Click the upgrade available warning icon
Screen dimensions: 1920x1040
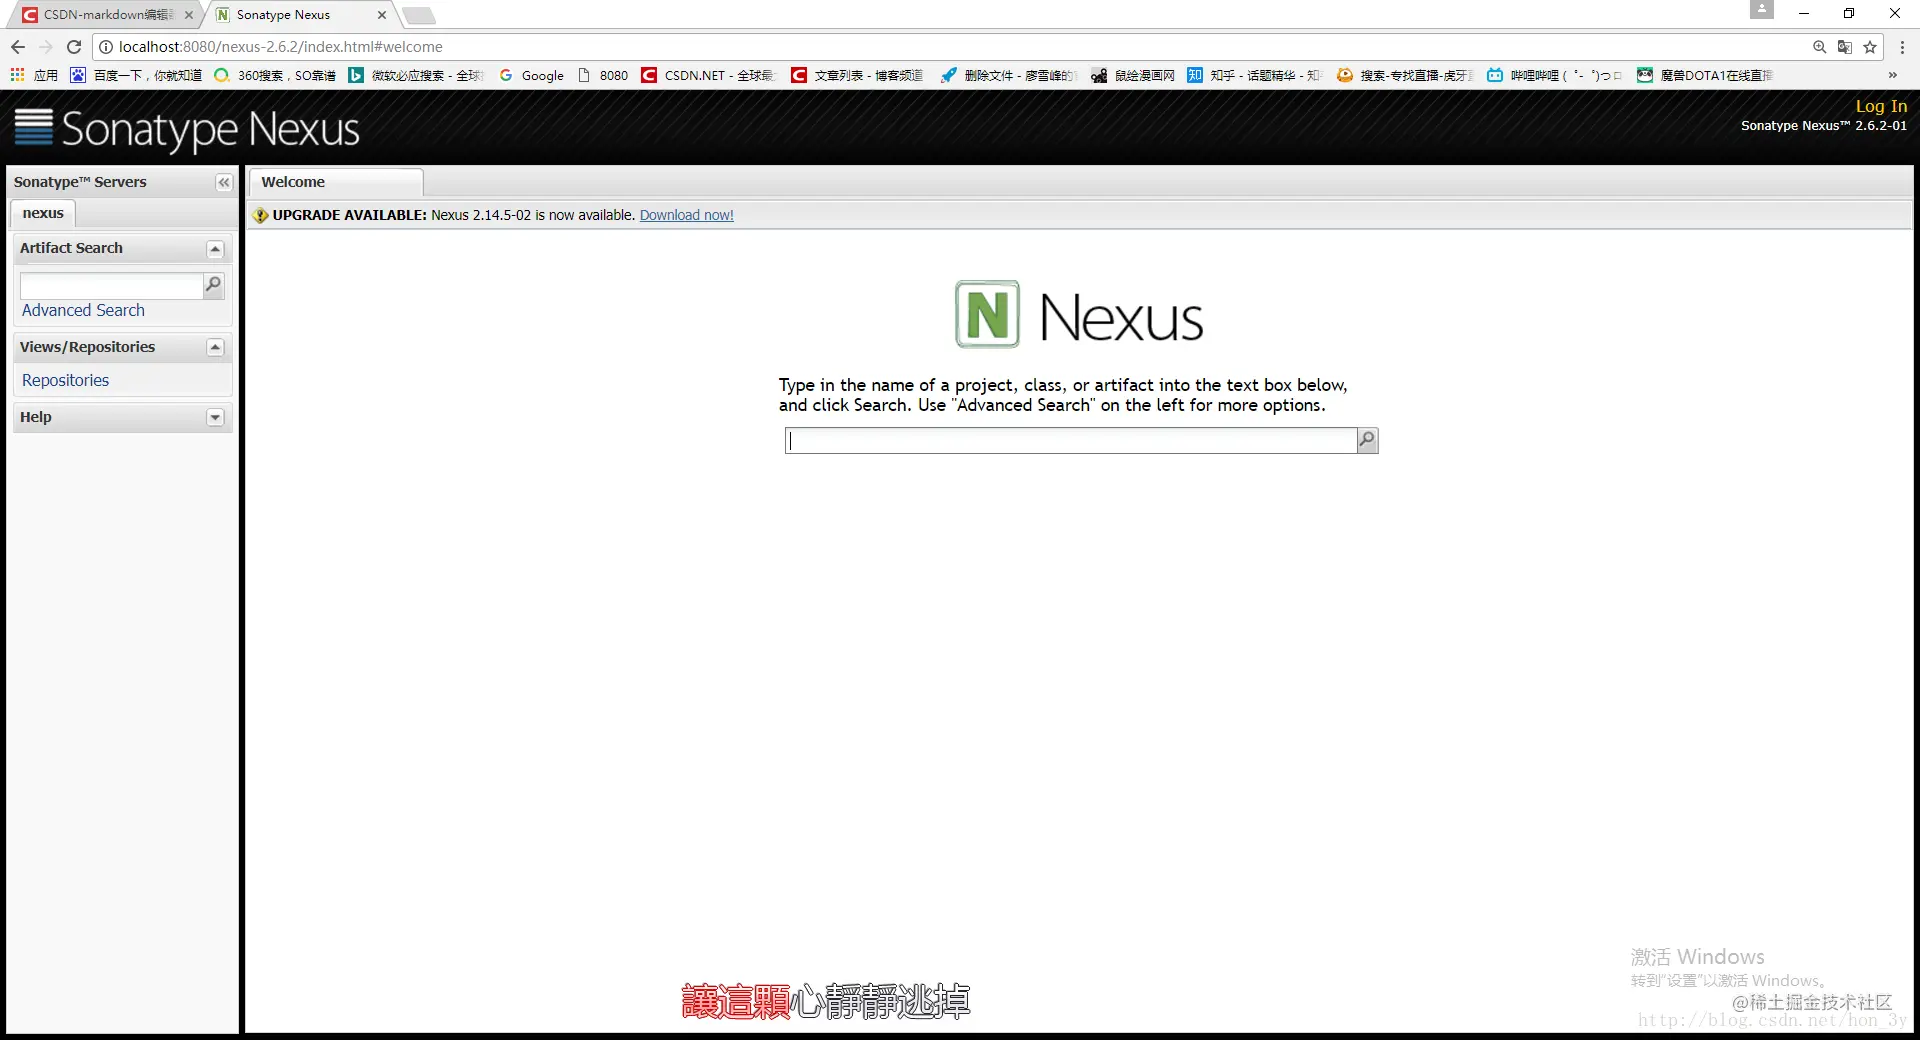coord(260,215)
